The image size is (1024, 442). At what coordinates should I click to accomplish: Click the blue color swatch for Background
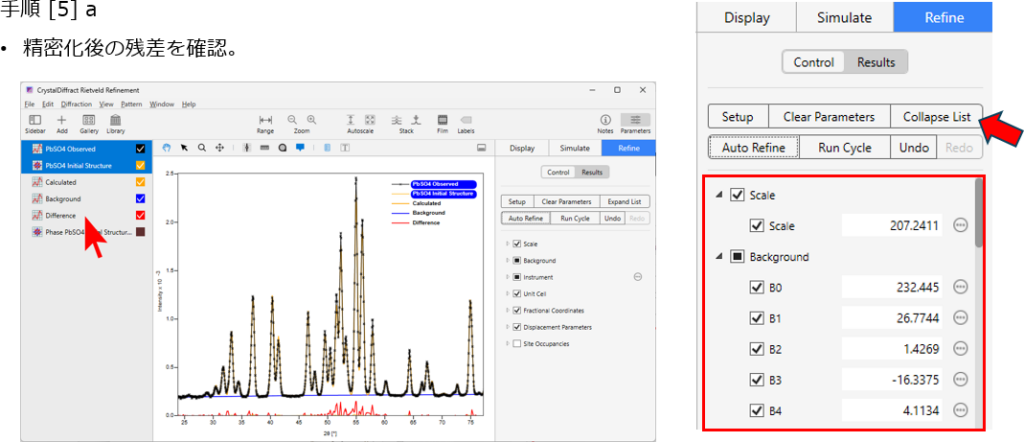[140, 199]
